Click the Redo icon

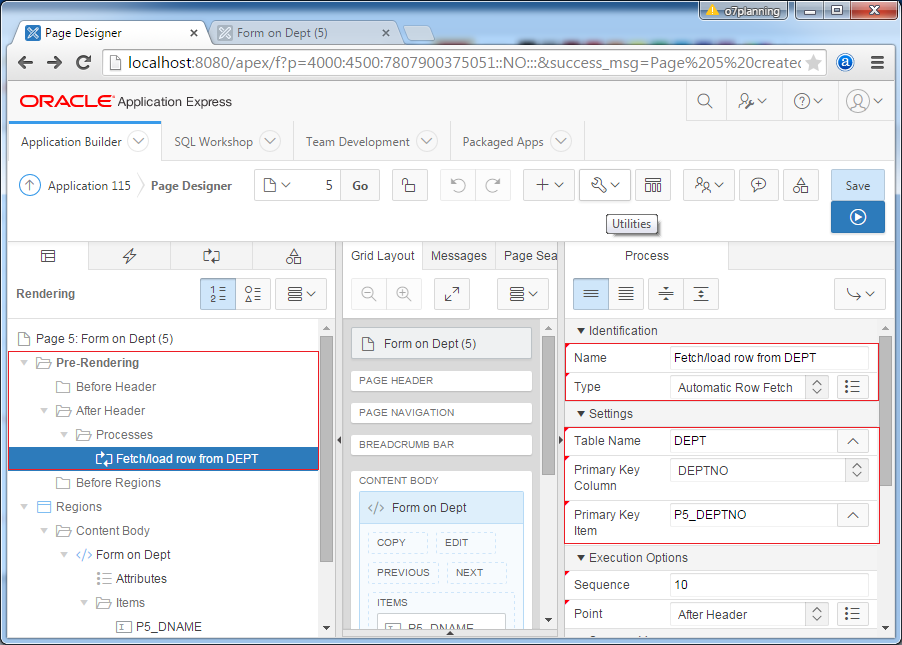(493, 185)
